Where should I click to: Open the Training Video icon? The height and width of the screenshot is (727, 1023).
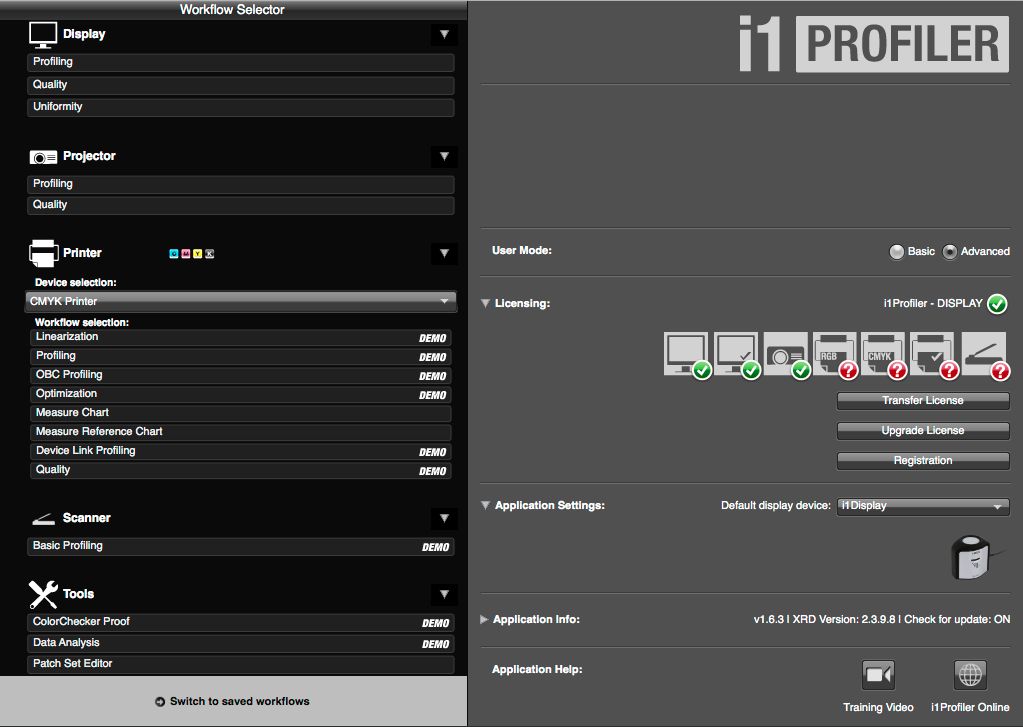(878, 675)
